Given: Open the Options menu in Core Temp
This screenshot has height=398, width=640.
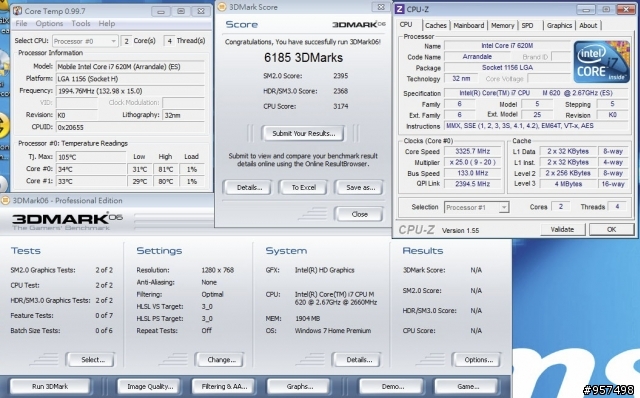Looking at the screenshot, I should pyautogui.click(x=49, y=24).
